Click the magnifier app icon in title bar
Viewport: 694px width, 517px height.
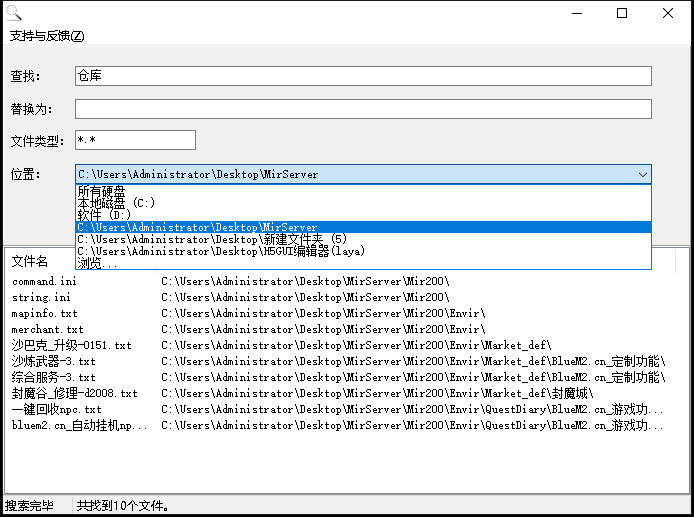pos(13,13)
